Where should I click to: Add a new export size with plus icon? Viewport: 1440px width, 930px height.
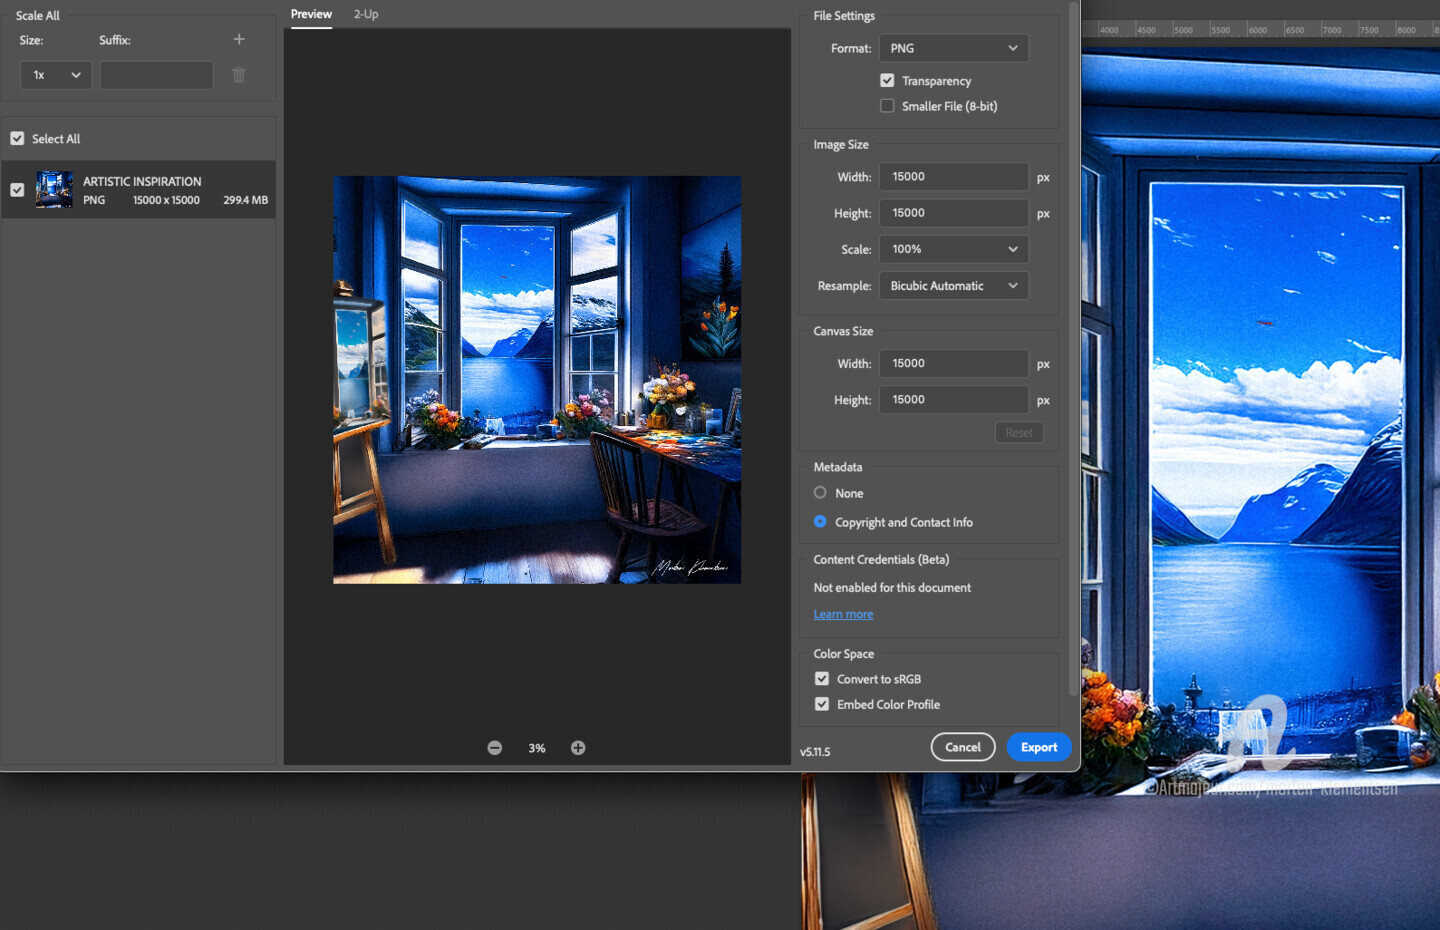coord(239,39)
